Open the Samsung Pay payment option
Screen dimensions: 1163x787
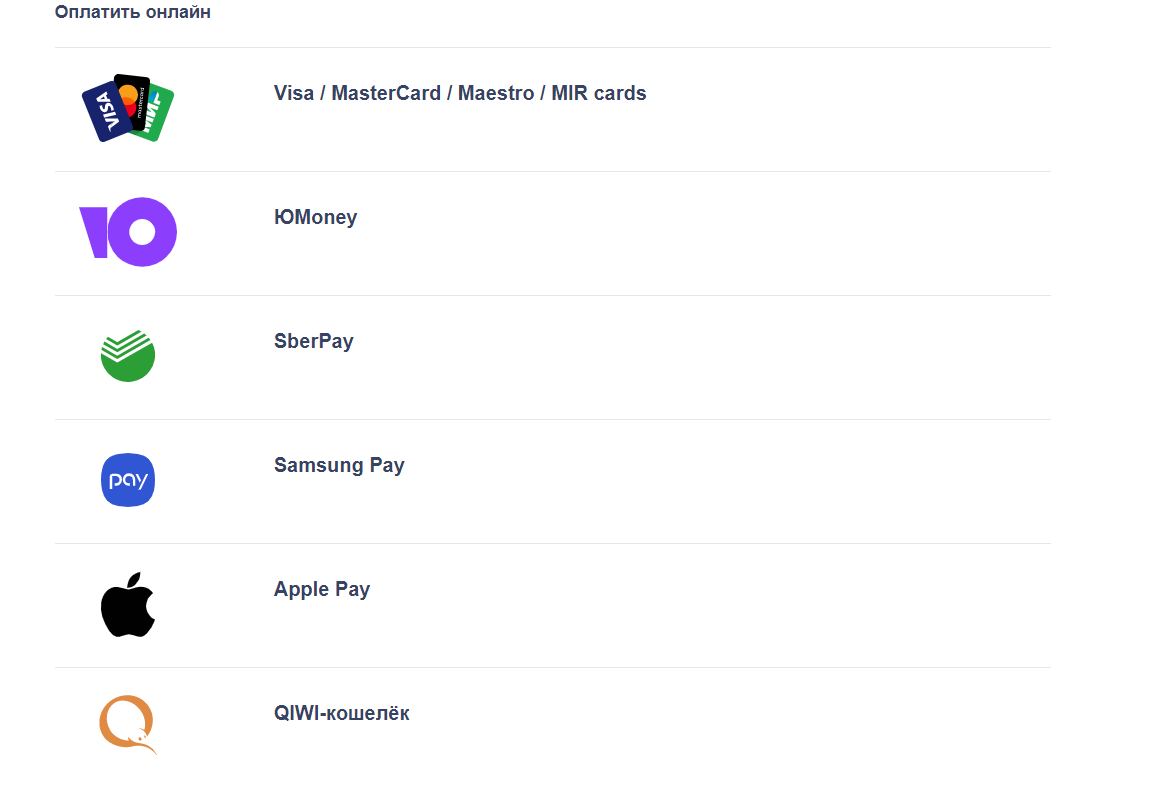(339, 465)
